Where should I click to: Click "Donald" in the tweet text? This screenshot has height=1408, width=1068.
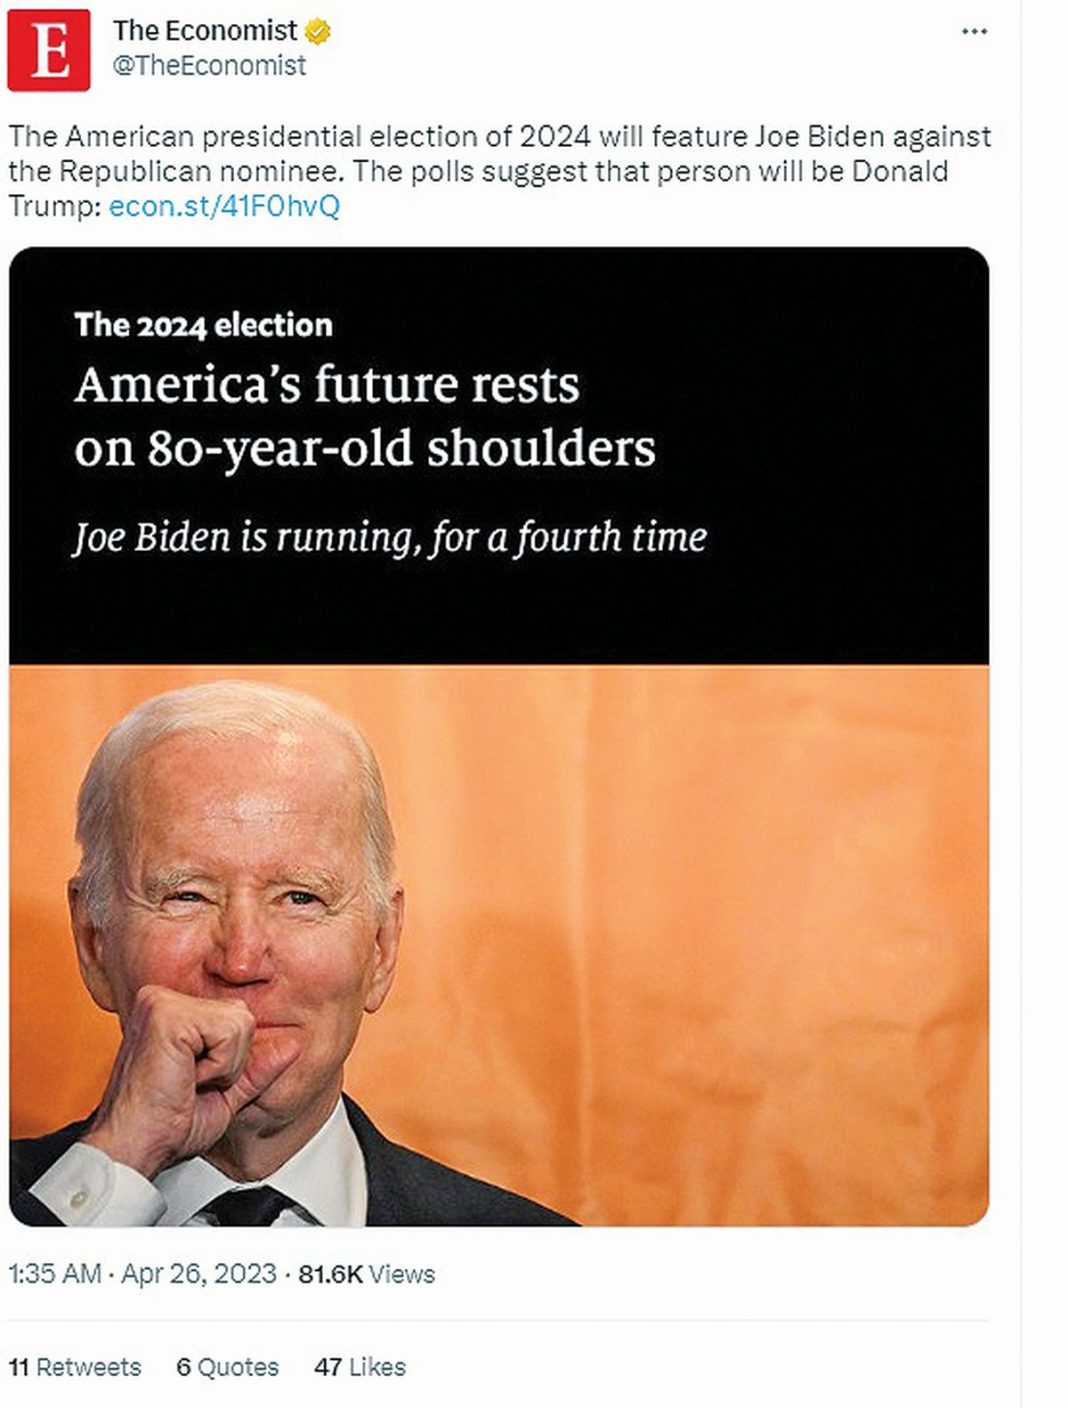point(899,171)
